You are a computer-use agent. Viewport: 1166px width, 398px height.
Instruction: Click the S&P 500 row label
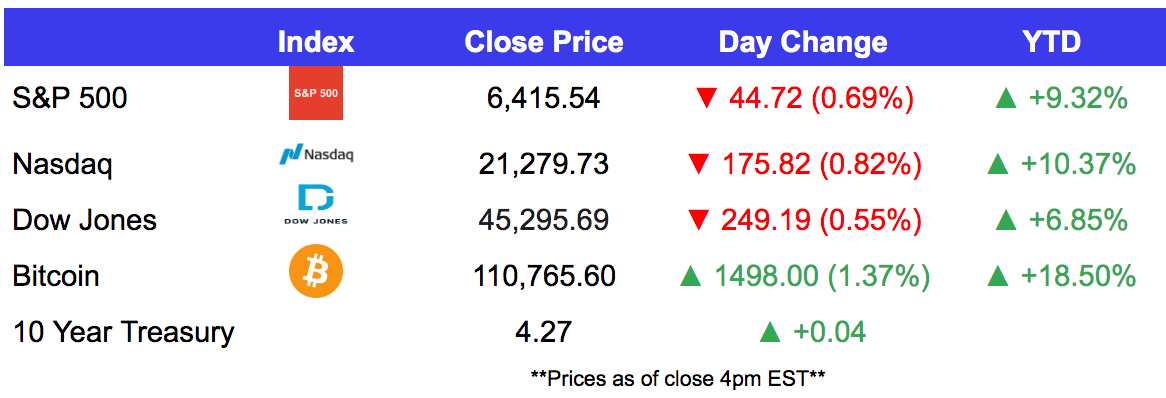[x=70, y=99]
